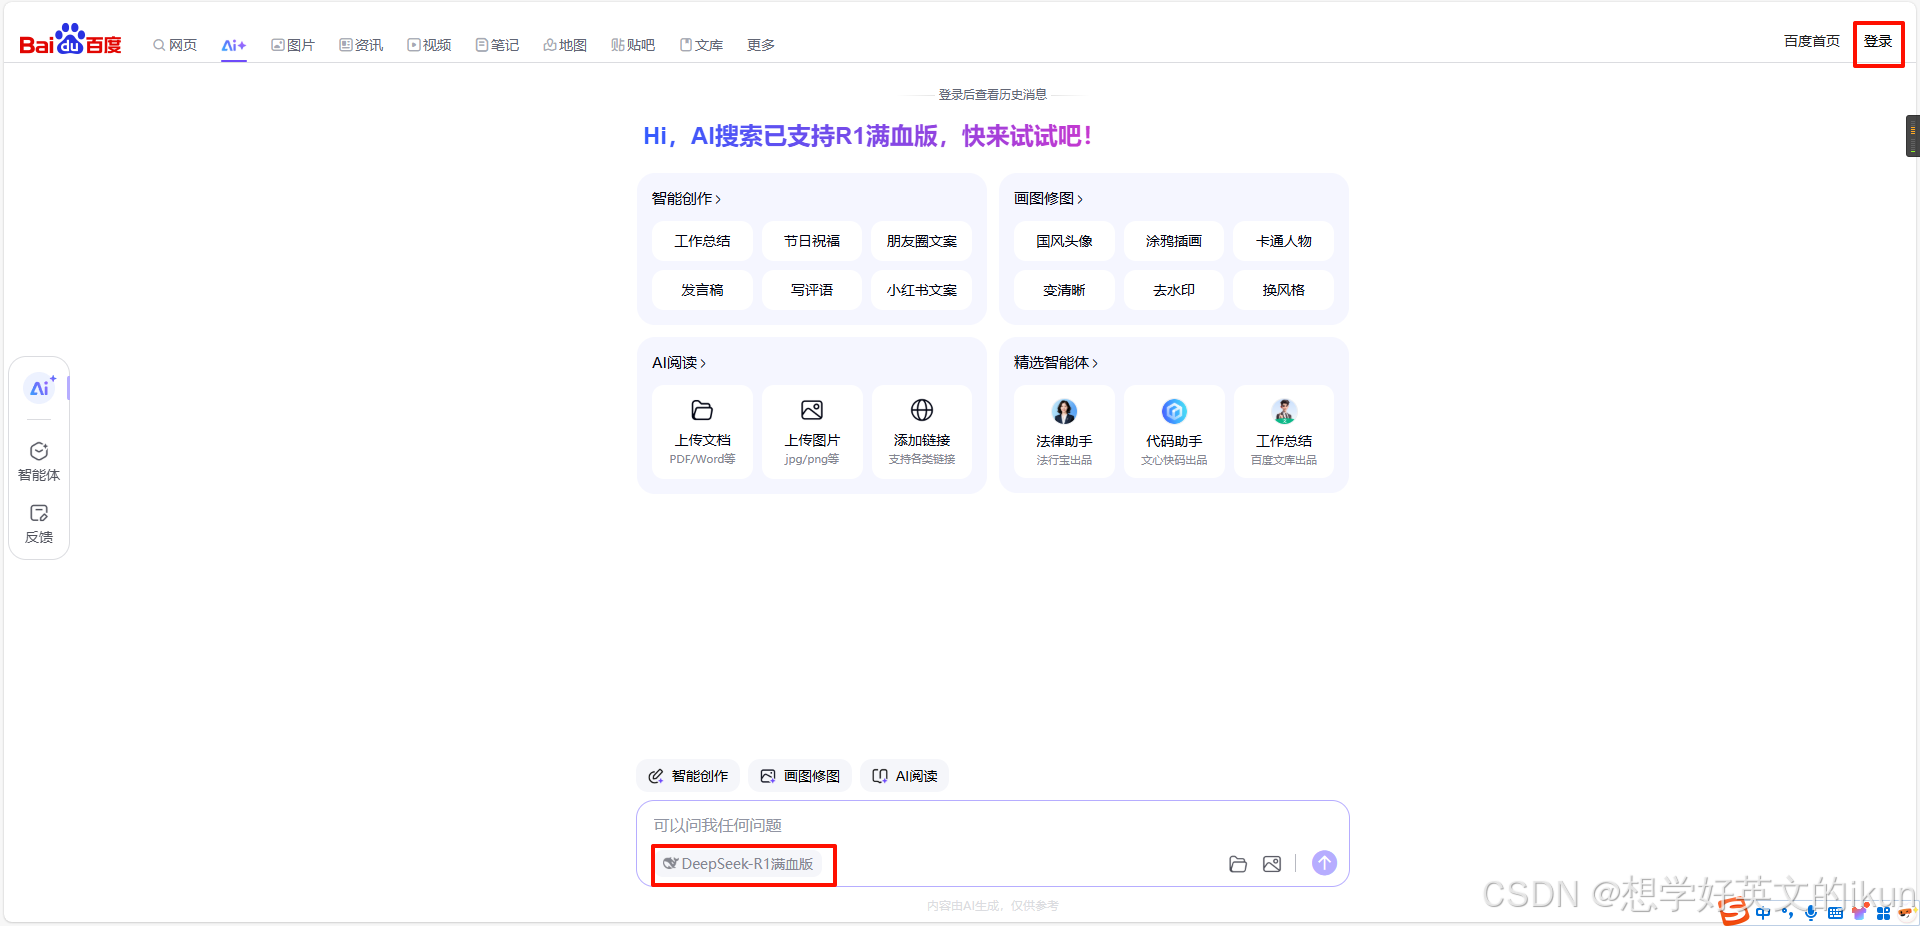Expand the 精选智能体 section heading
The image size is (1920, 926).
pyautogui.click(x=1056, y=363)
